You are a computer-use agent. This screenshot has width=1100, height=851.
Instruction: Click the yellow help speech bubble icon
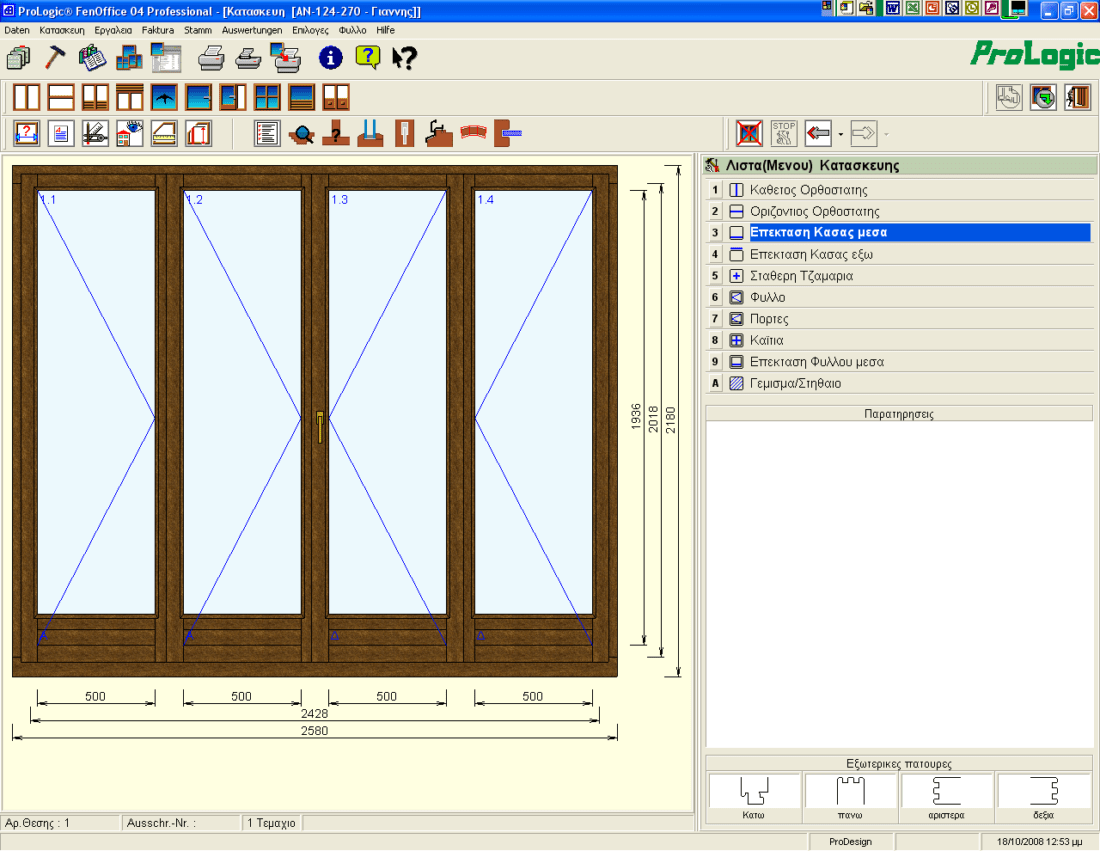[x=368, y=58]
